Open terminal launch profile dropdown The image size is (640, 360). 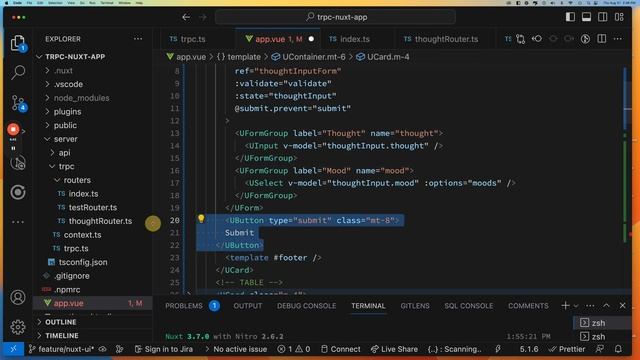[576, 306]
